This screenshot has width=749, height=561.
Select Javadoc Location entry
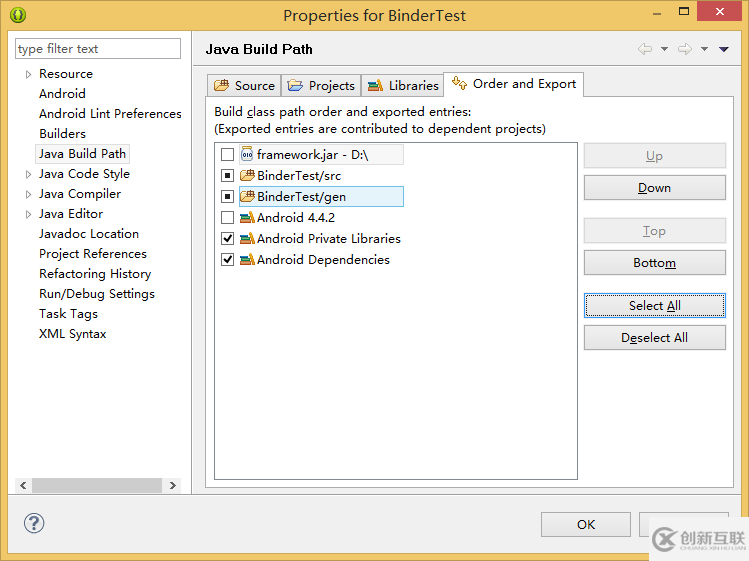tap(89, 234)
